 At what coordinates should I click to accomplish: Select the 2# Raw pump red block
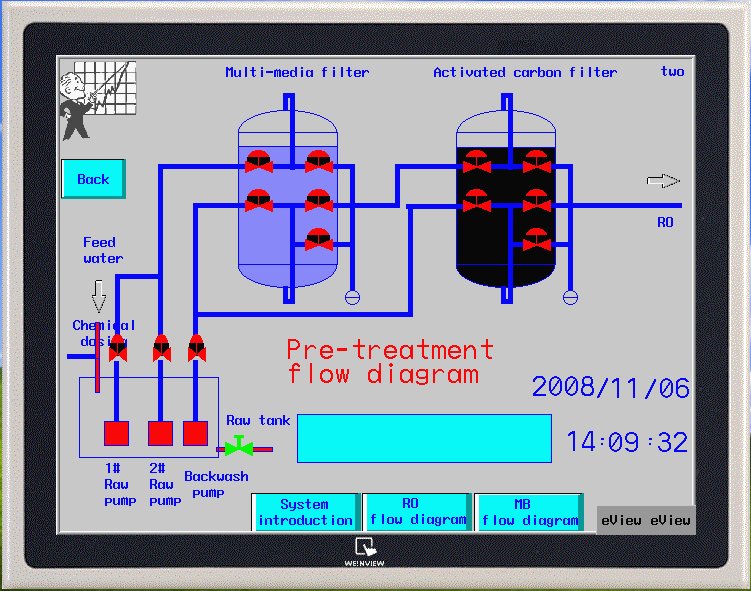[x=160, y=433]
